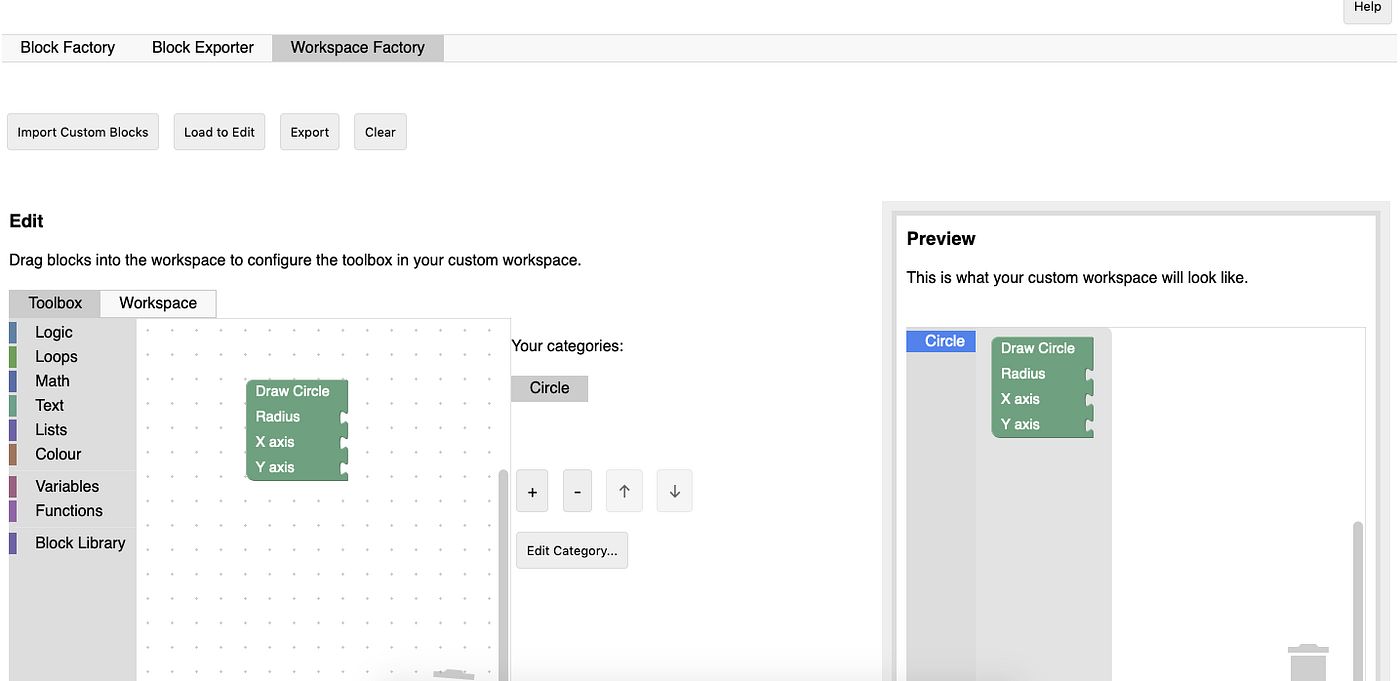This screenshot has width=1400, height=681.
Task: Click the plus icon to add a category
Action: point(531,490)
